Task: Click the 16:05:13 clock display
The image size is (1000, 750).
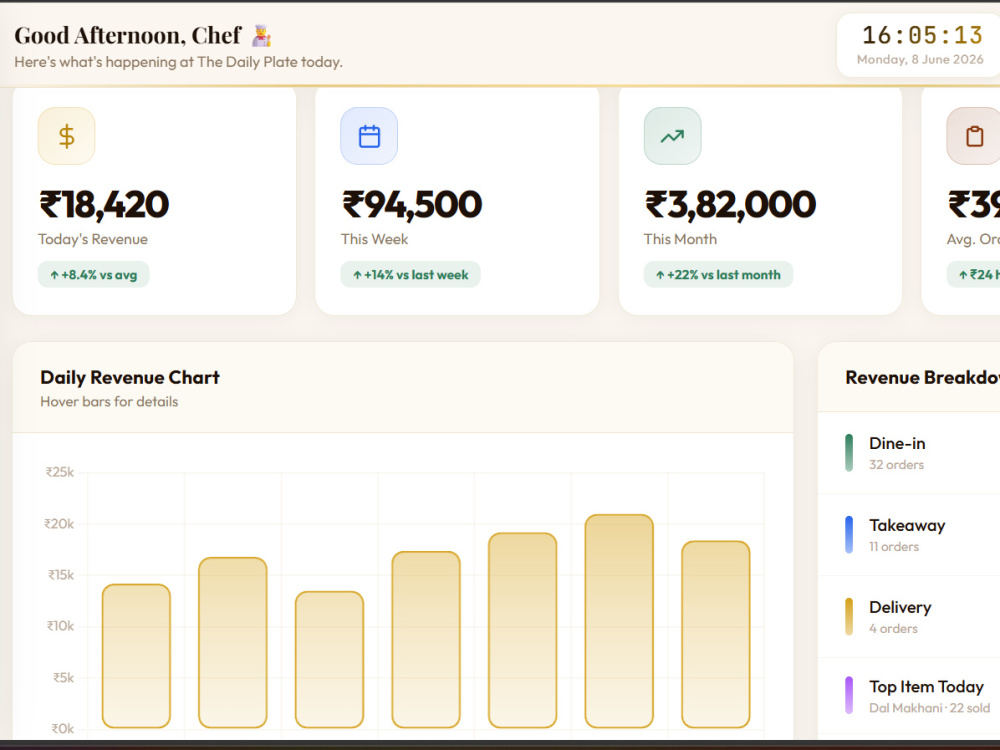Action: click(x=922, y=35)
